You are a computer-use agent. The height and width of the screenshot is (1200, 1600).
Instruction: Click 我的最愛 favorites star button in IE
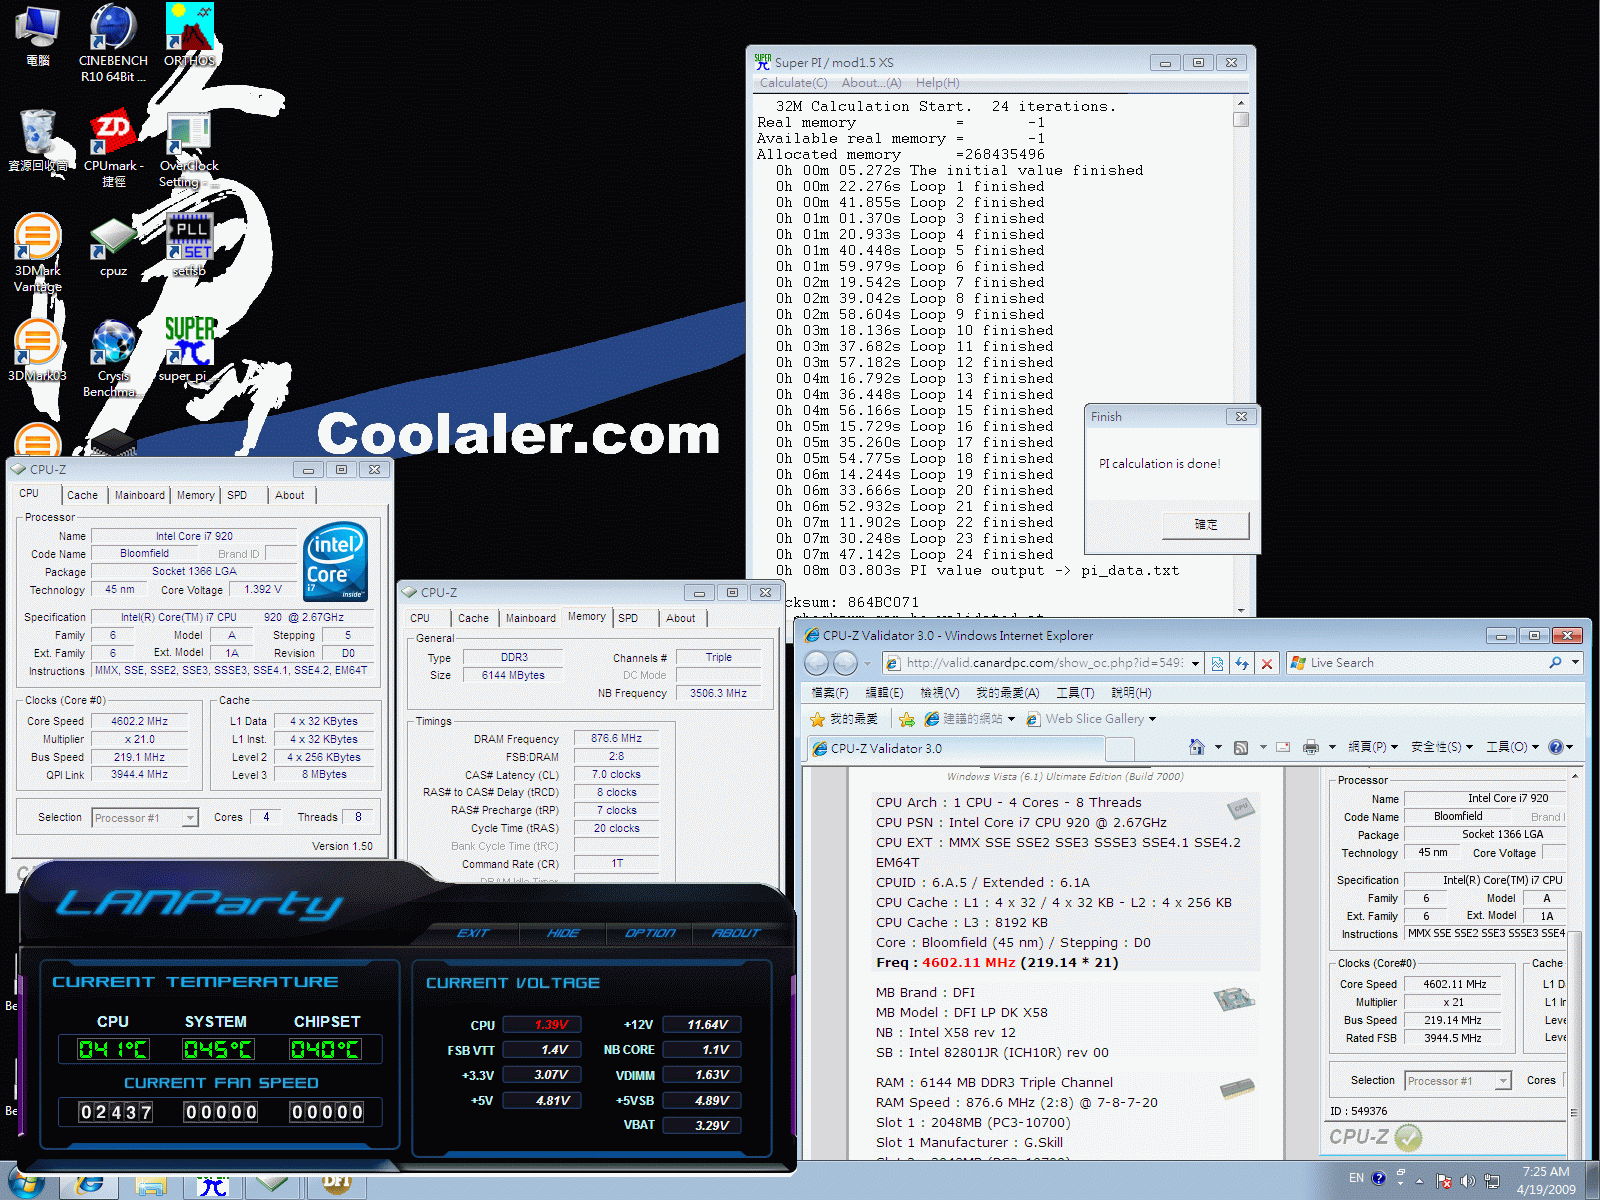pos(844,719)
